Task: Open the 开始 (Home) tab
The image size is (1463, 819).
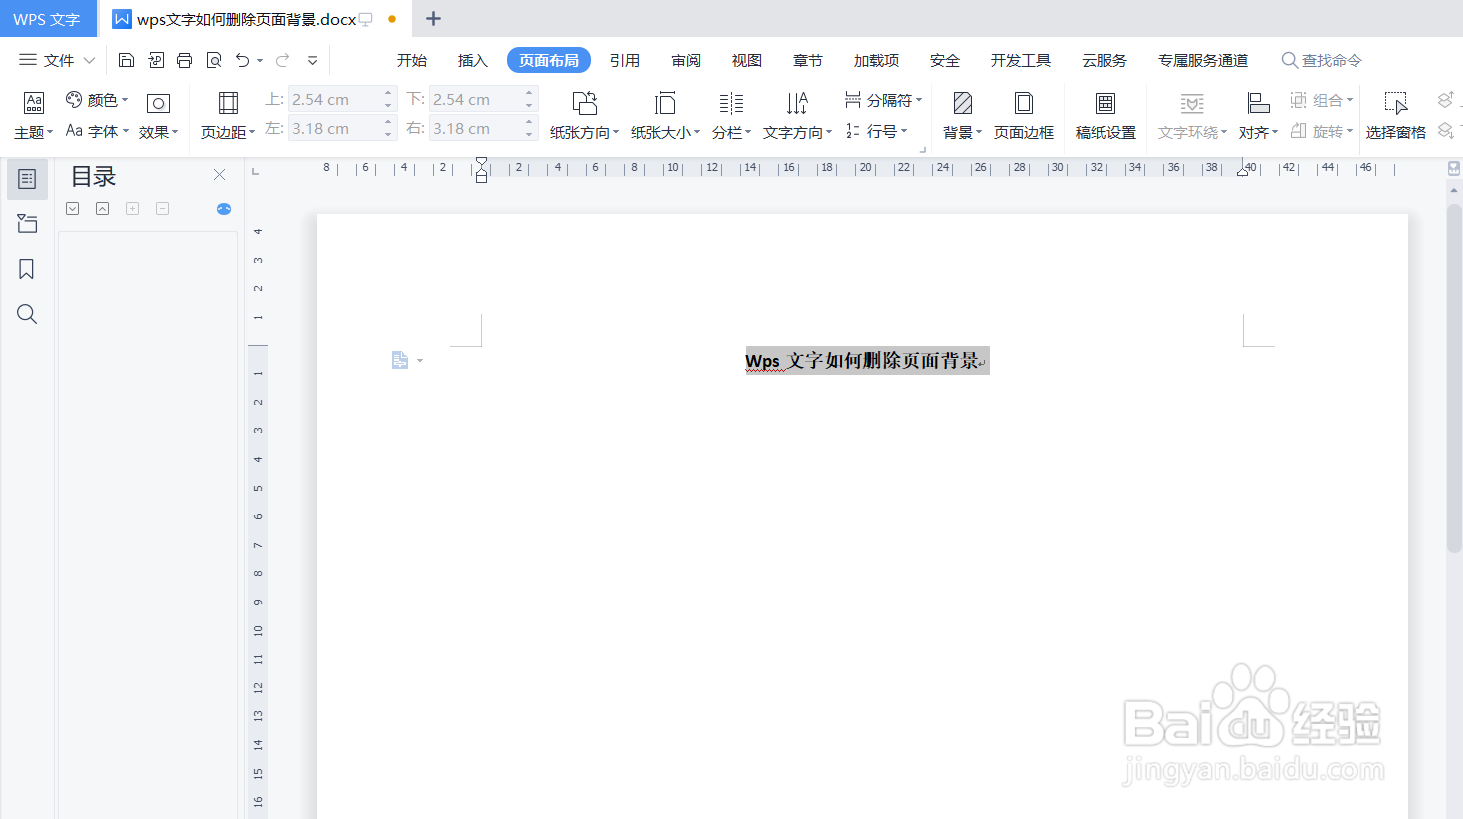Action: click(x=412, y=60)
